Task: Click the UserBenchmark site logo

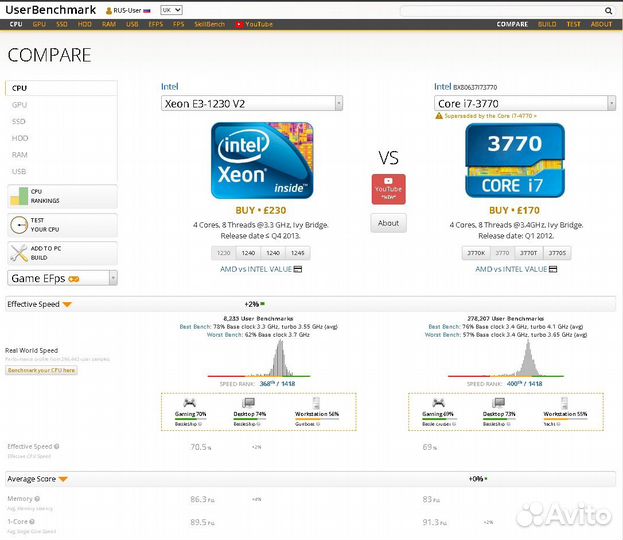Action: [50, 10]
